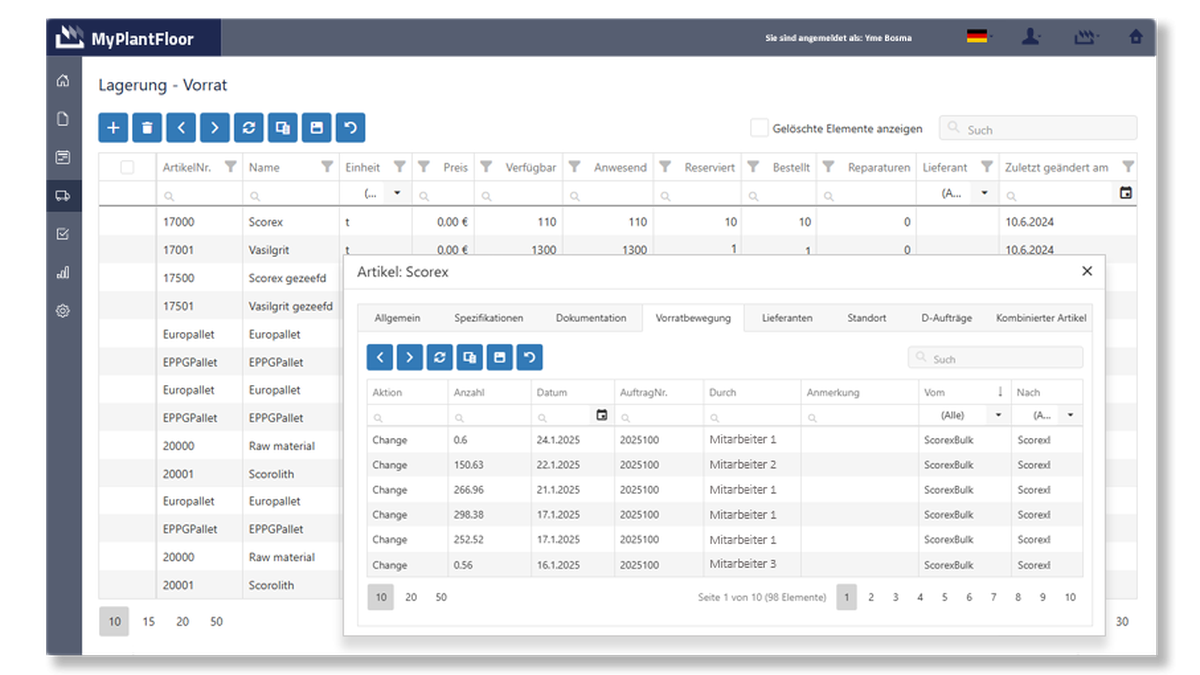This screenshot has height=675, width=1200.
Task: Go to next record in main toolbar
Action: (215, 128)
